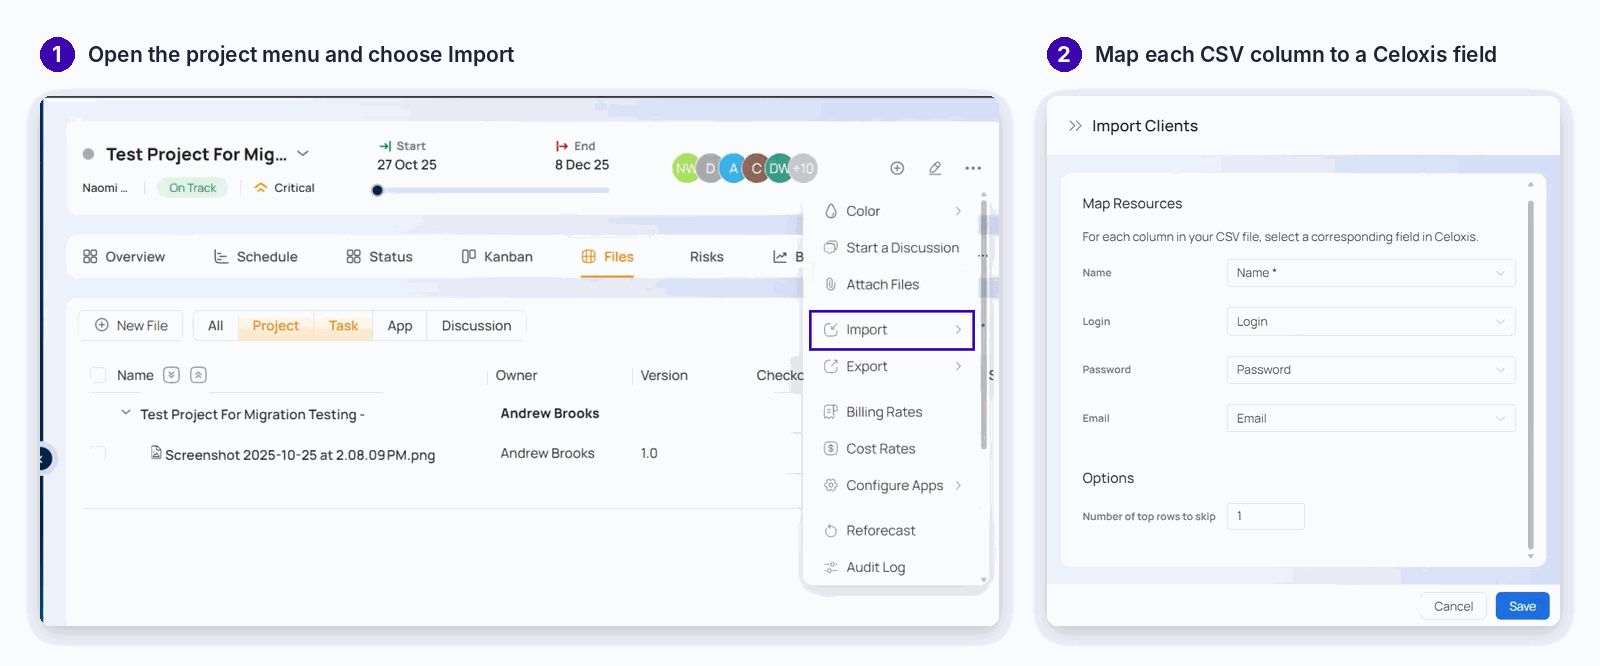The height and width of the screenshot is (666, 1600).
Task: Open the Login field mapping dropdown
Action: point(1371,322)
